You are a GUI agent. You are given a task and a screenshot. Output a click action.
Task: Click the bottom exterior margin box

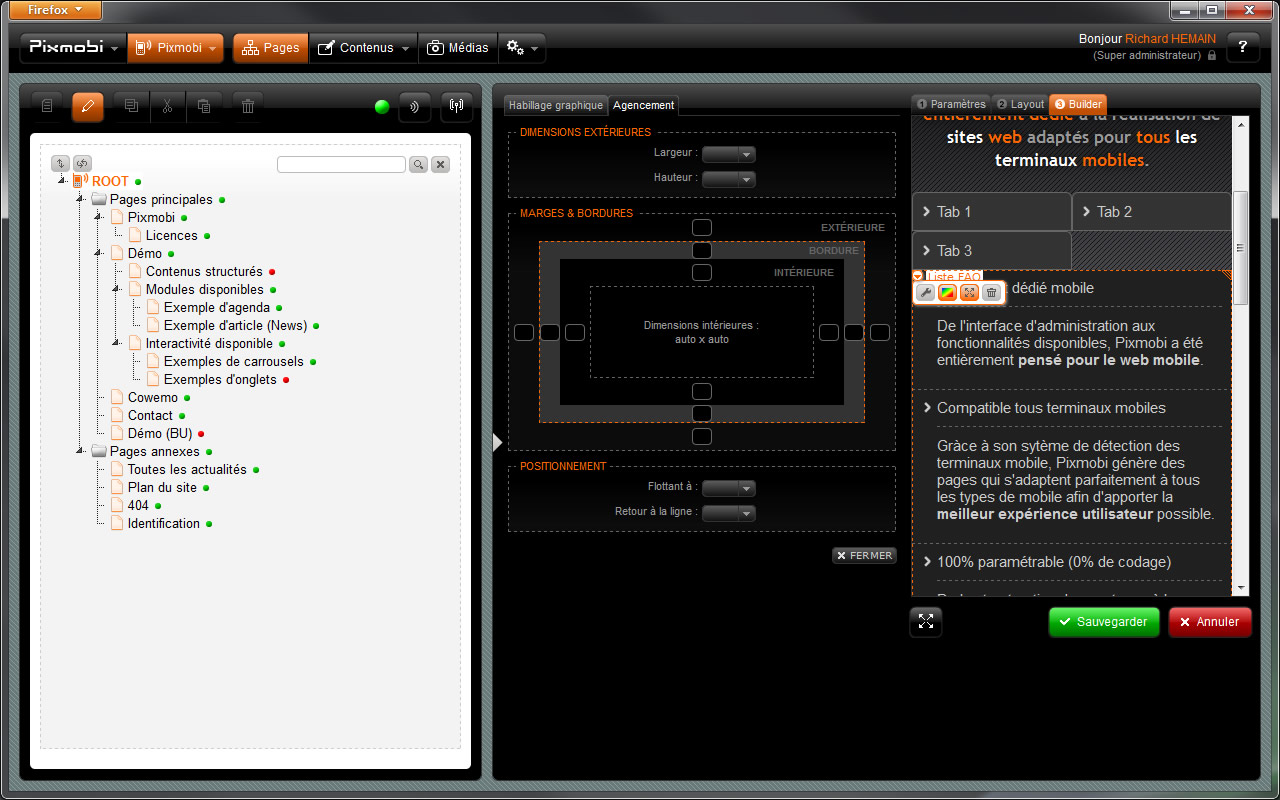coord(702,436)
